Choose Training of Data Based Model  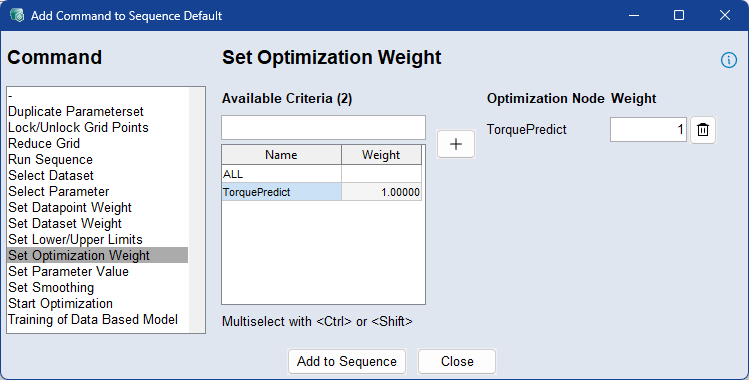coord(93,319)
